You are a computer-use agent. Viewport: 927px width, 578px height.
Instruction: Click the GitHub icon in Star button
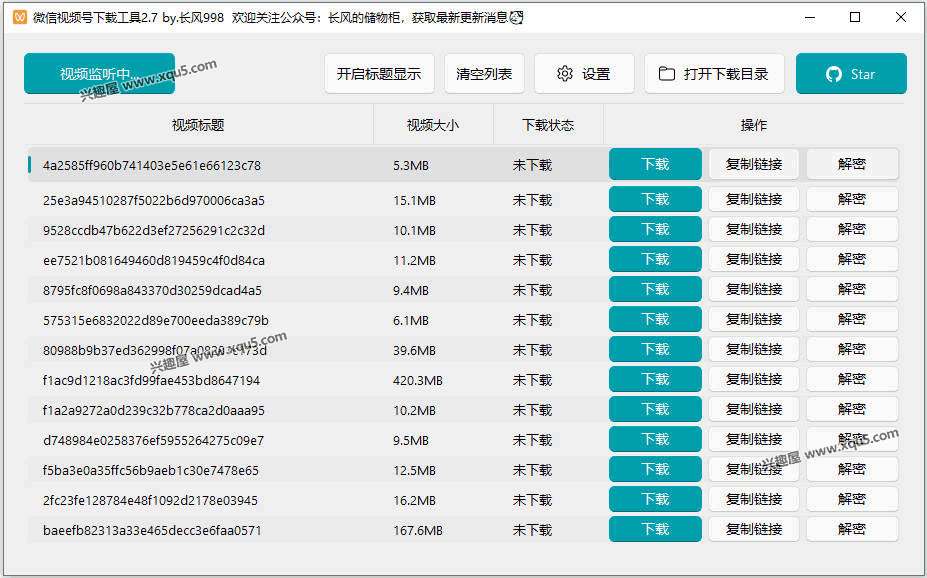click(834, 74)
